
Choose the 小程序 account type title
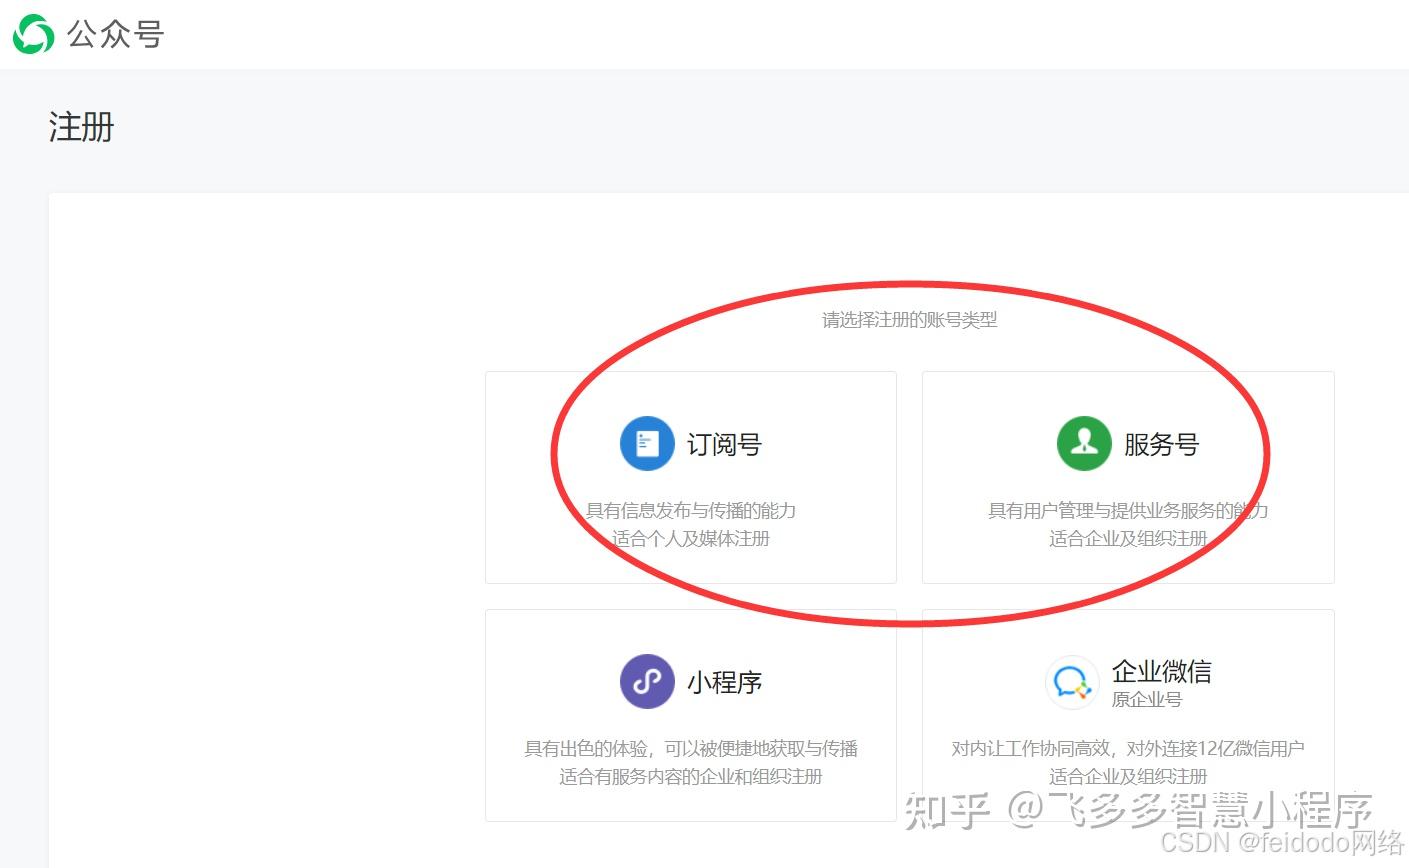(724, 682)
